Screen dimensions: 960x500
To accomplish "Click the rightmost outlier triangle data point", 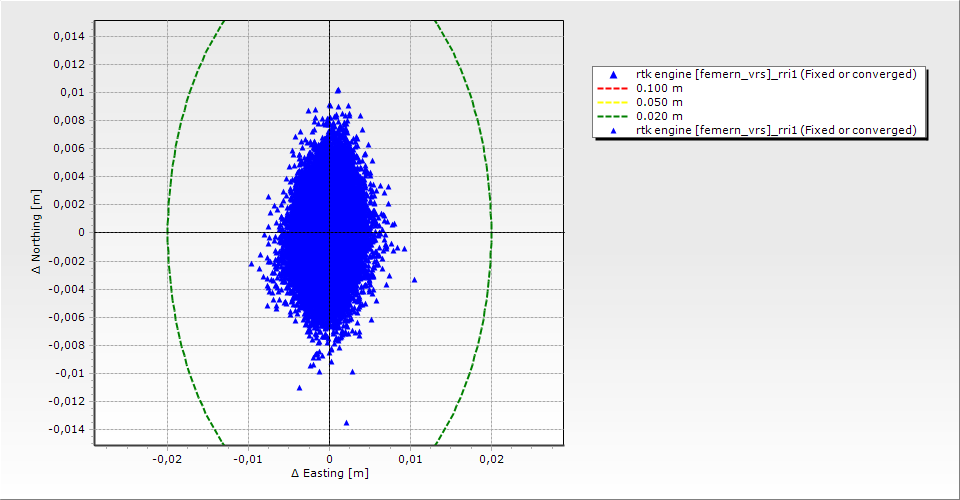I will tap(414, 279).
